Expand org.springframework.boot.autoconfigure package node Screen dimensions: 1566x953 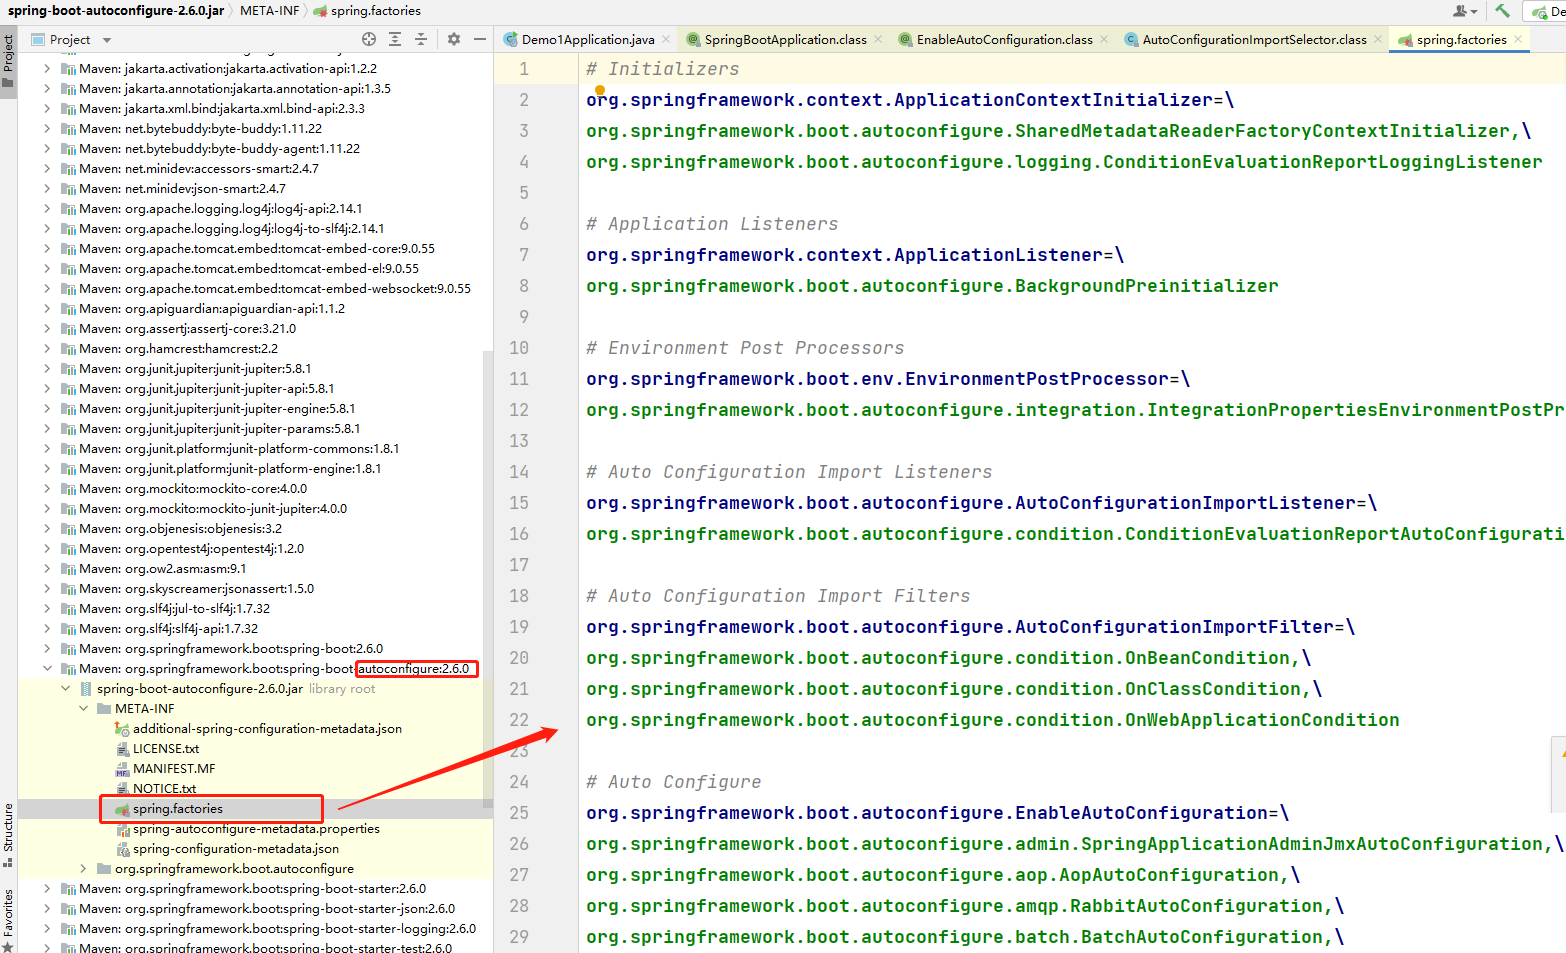coord(83,868)
